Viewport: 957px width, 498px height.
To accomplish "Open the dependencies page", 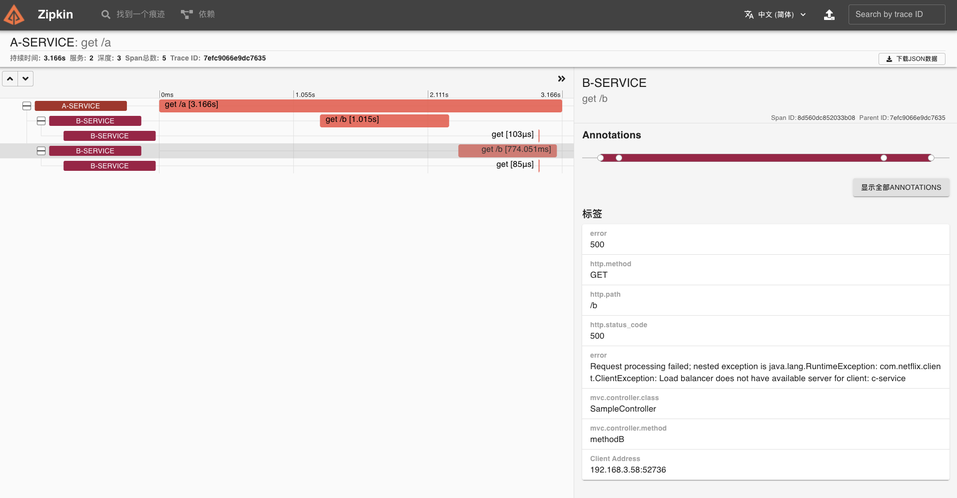I will pos(198,14).
